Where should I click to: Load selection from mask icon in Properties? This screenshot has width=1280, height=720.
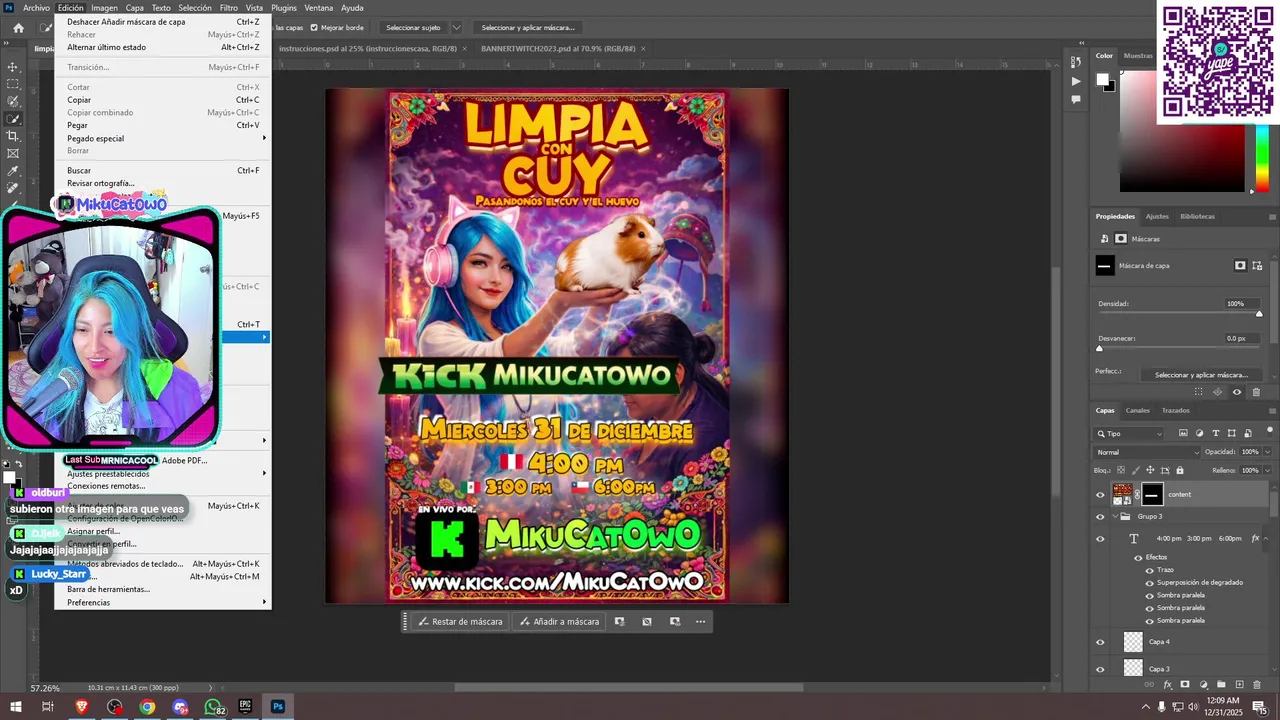point(1199,392)
